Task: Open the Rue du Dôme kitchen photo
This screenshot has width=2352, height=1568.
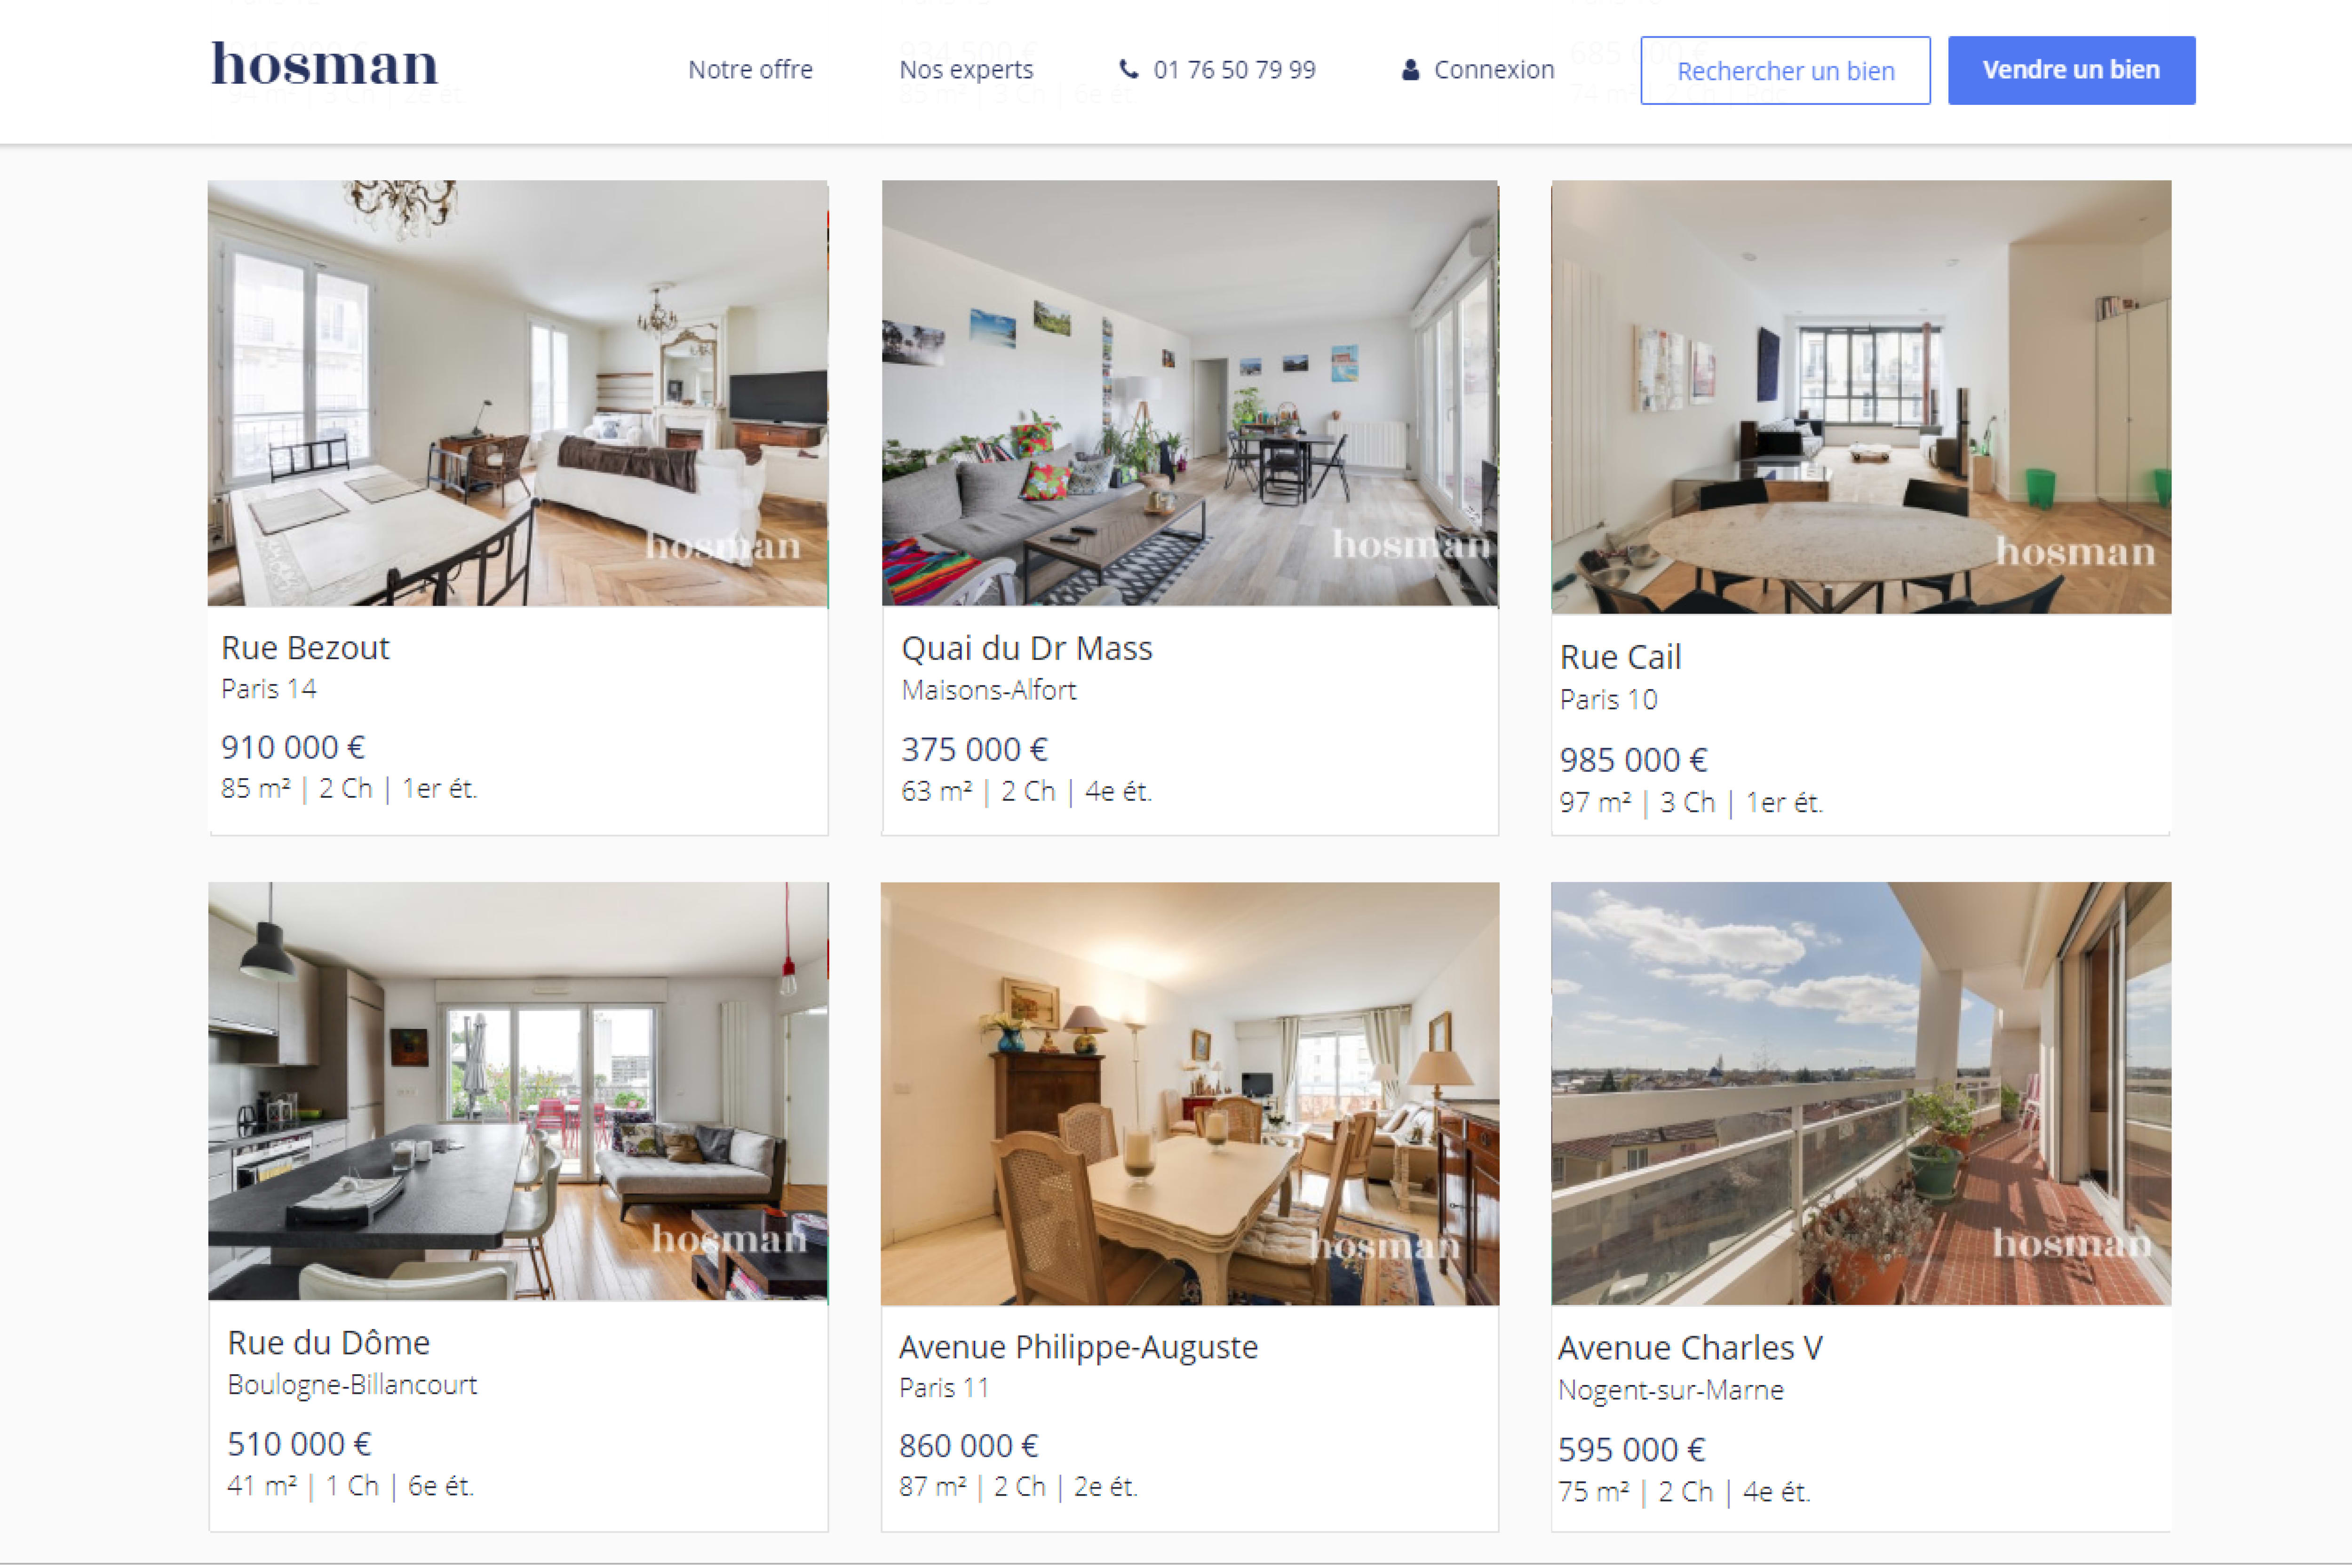Action: [x=518, y=1091]
